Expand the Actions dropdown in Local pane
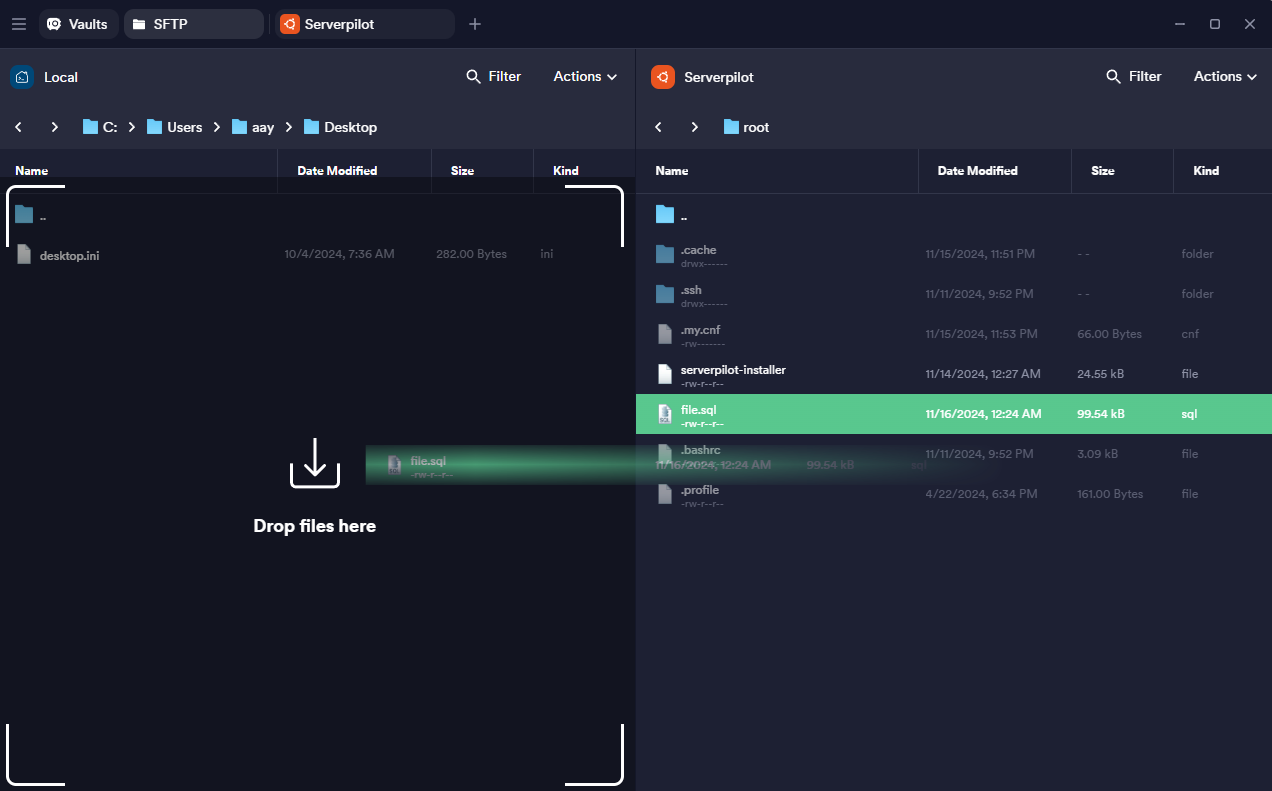 pyautogui.click(x=585, y=77)
